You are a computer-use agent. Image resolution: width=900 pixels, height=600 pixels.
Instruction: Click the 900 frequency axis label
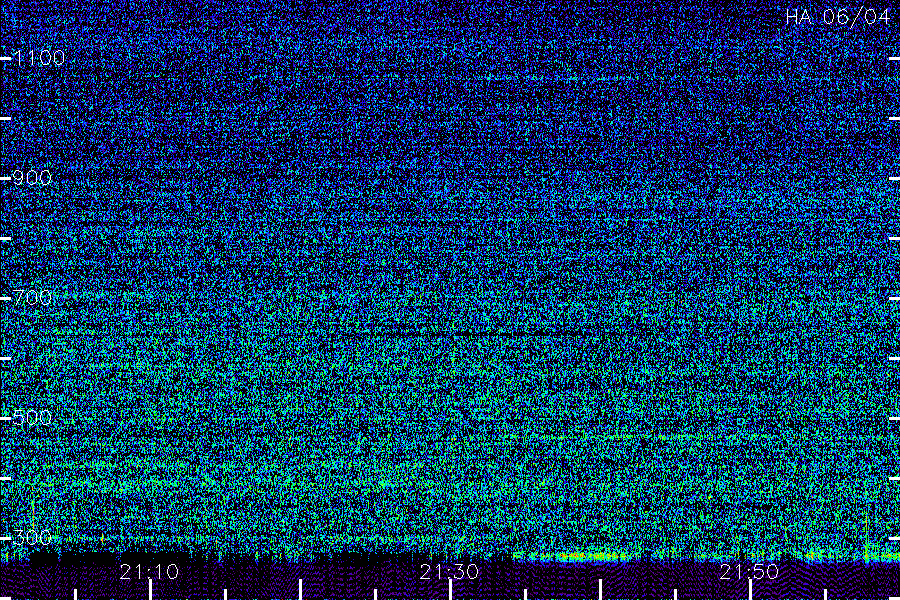(32, 178)
